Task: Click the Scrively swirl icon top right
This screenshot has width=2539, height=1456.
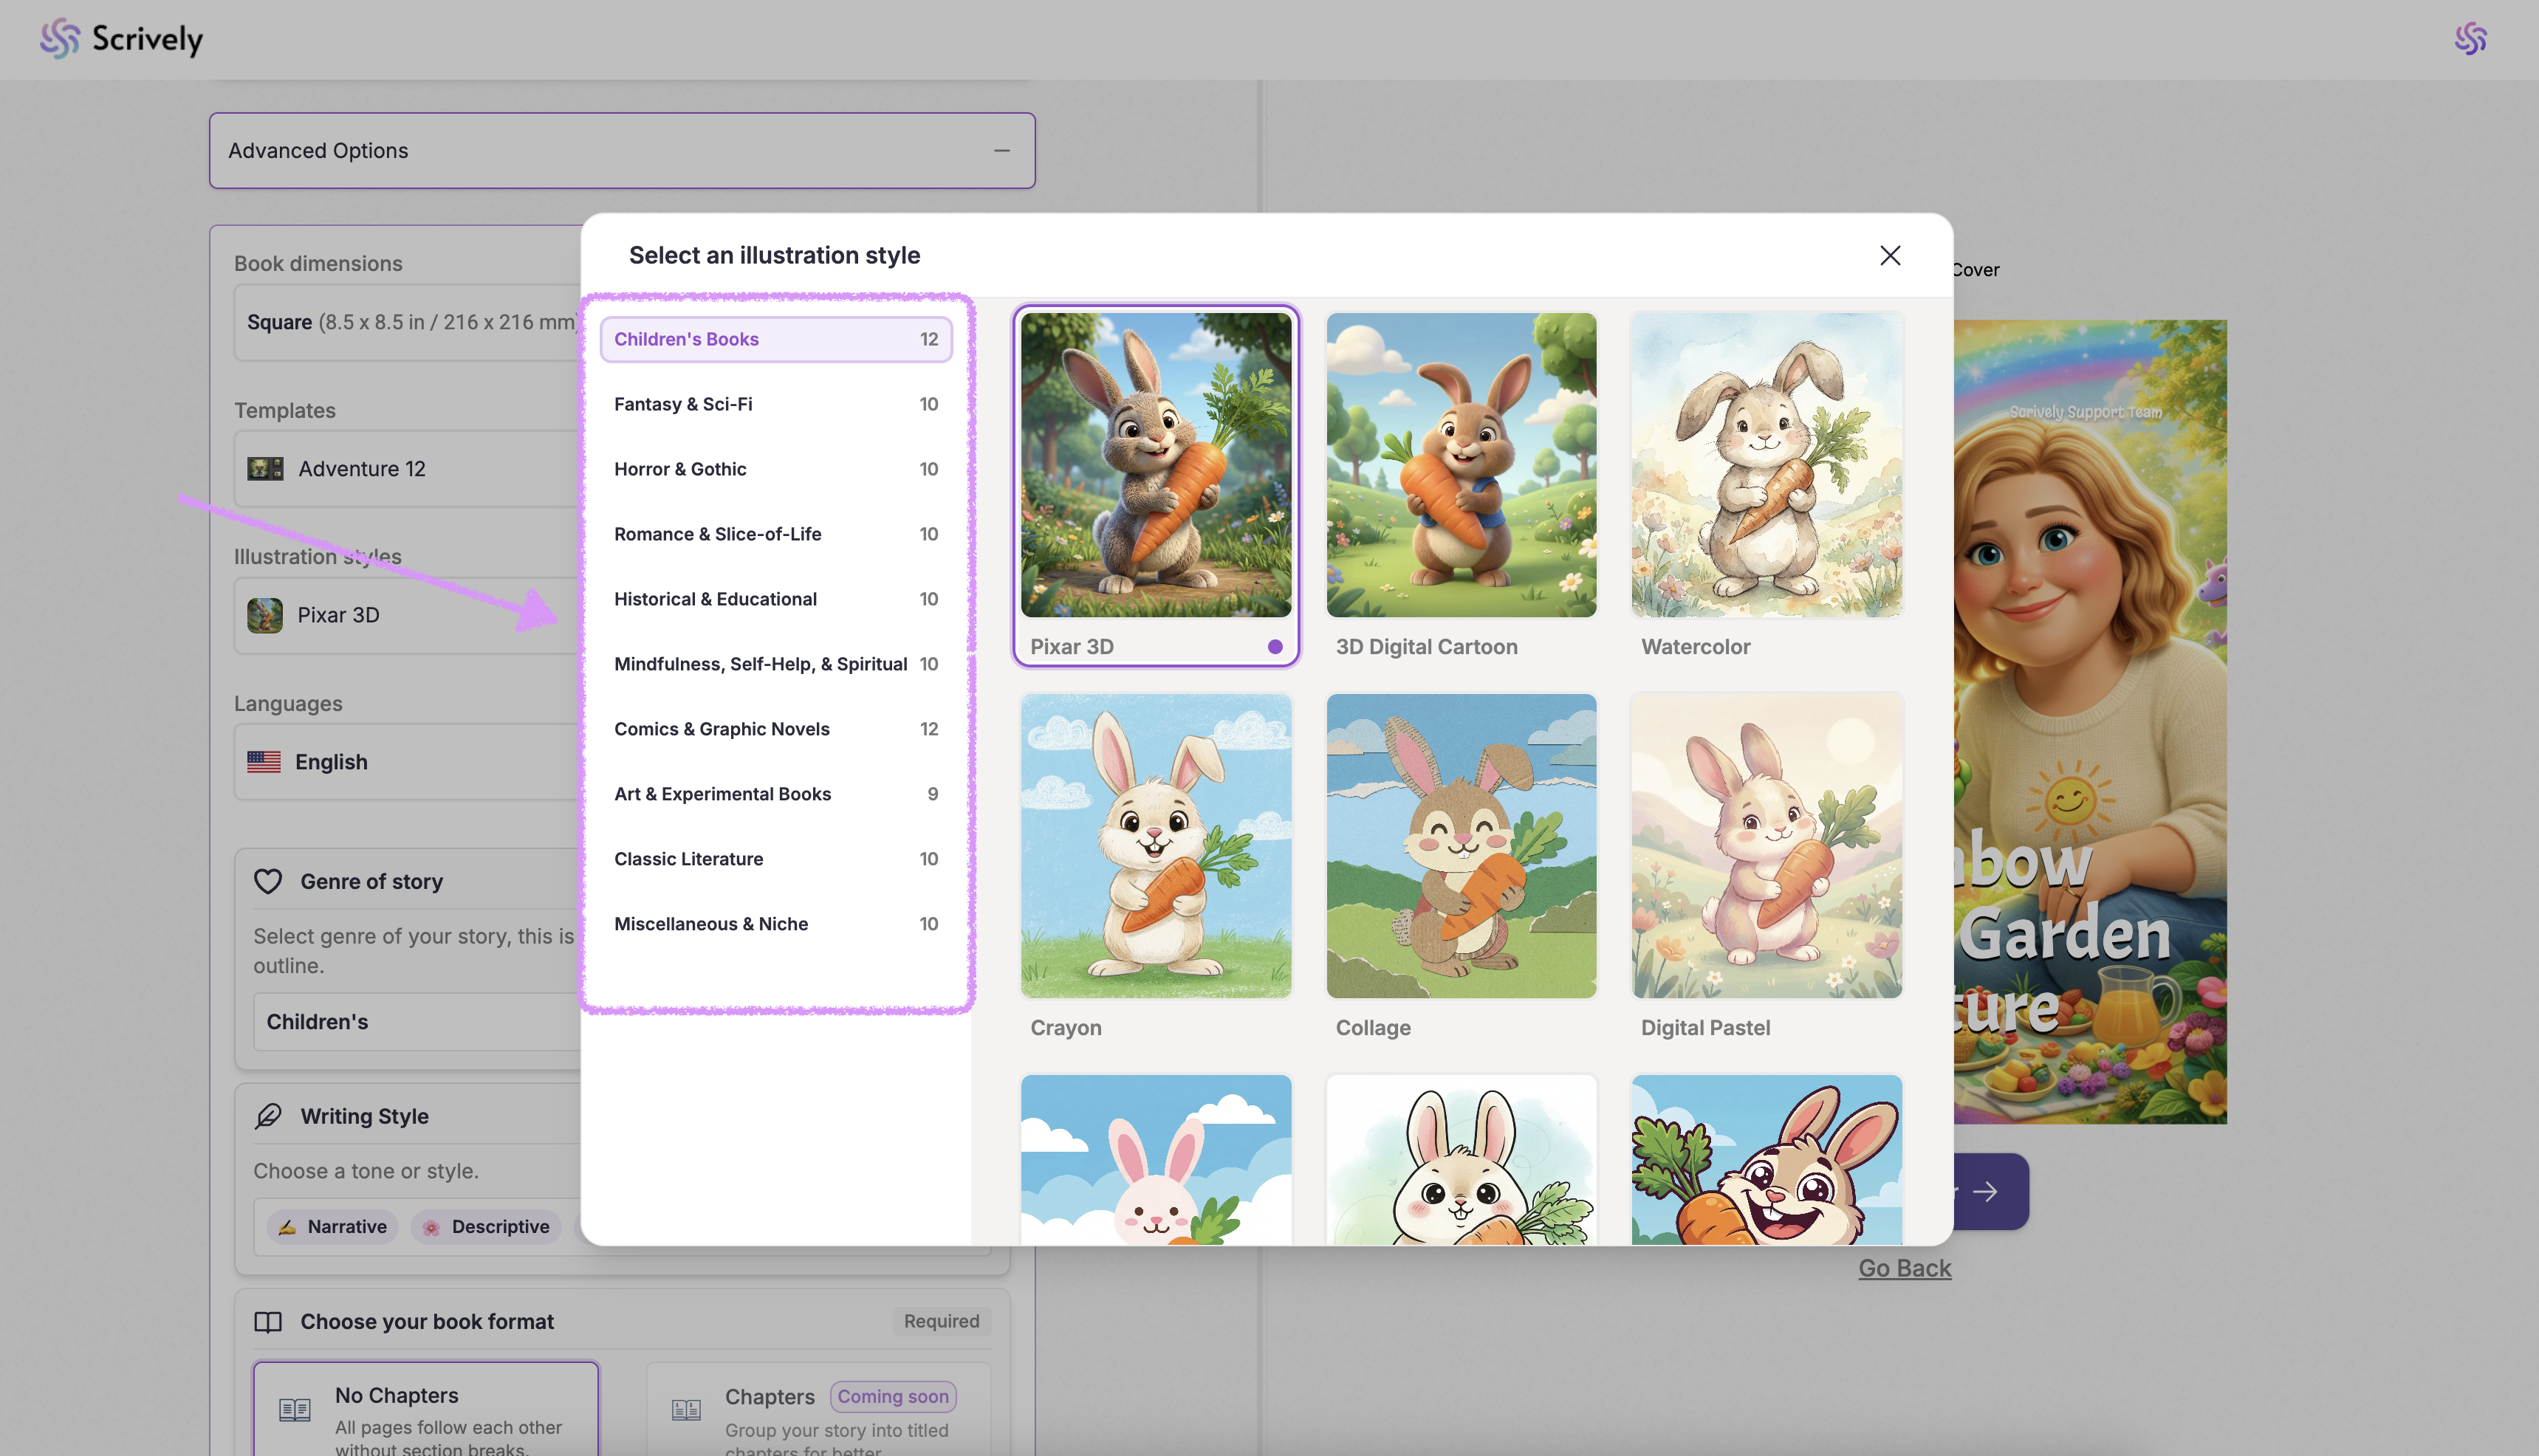Action: (2470, 38)
